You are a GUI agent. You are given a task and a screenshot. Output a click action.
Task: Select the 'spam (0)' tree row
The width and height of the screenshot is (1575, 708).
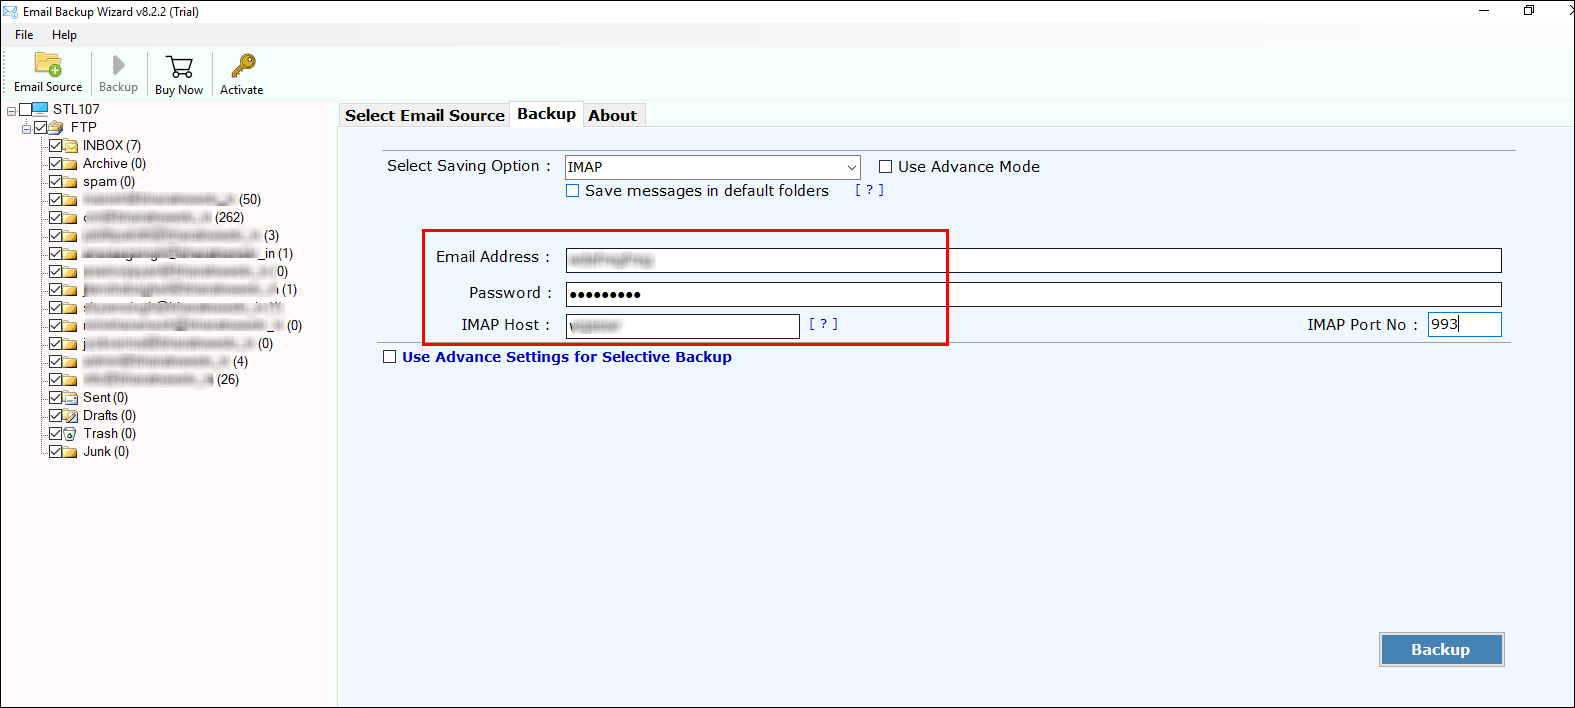[x=109, y=182]
